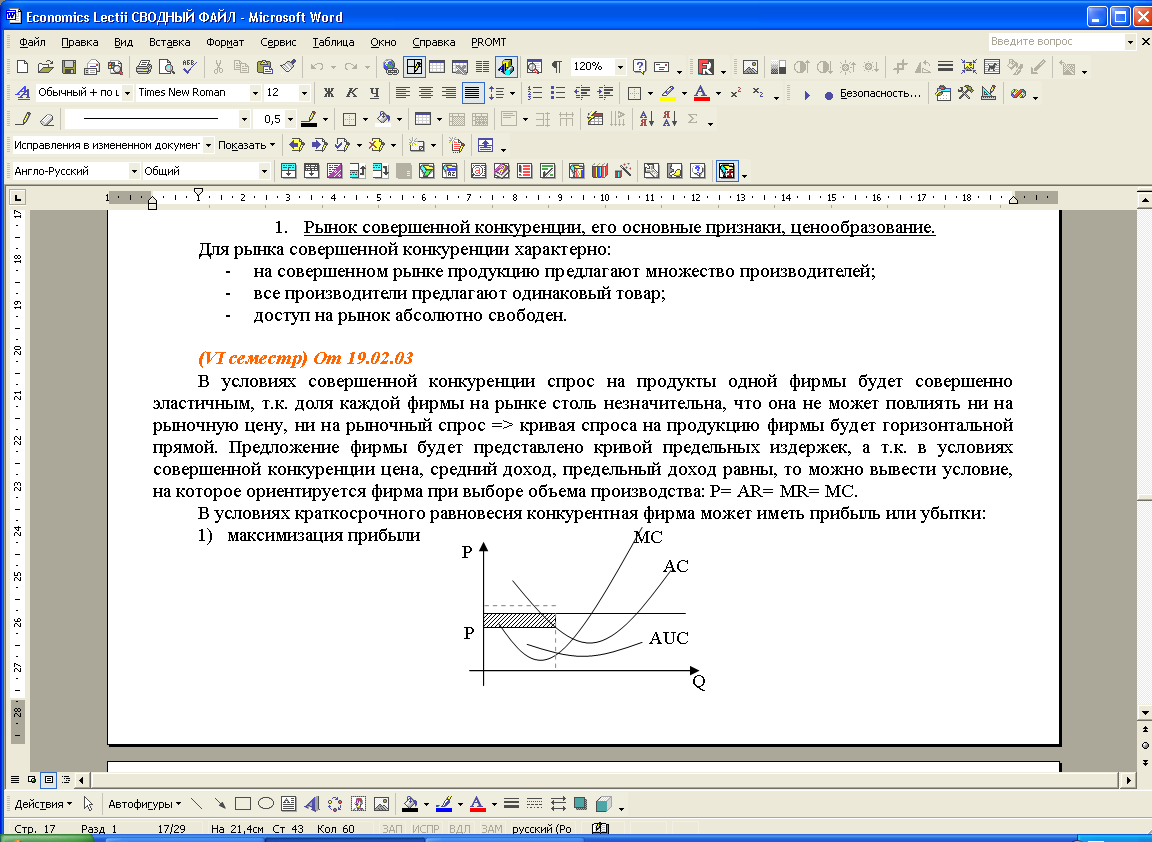Click Безопасность button
The height and width of the screenshot is (842, 1152).
point(880,93)
